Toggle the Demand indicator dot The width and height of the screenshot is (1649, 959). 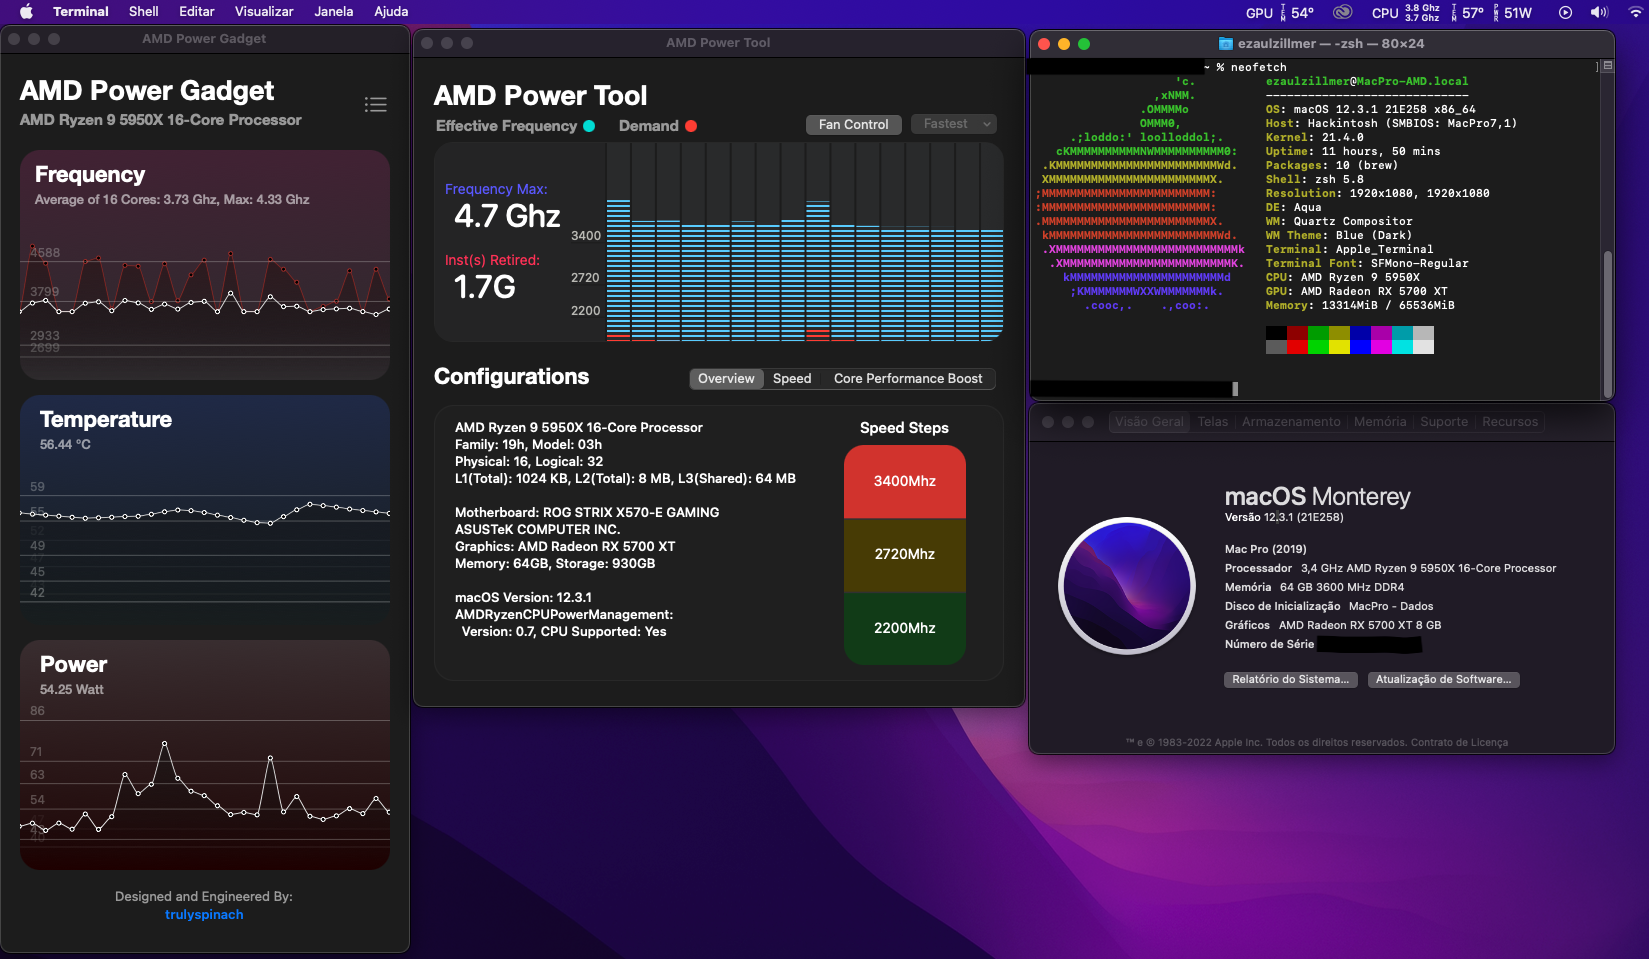(691, 126)
